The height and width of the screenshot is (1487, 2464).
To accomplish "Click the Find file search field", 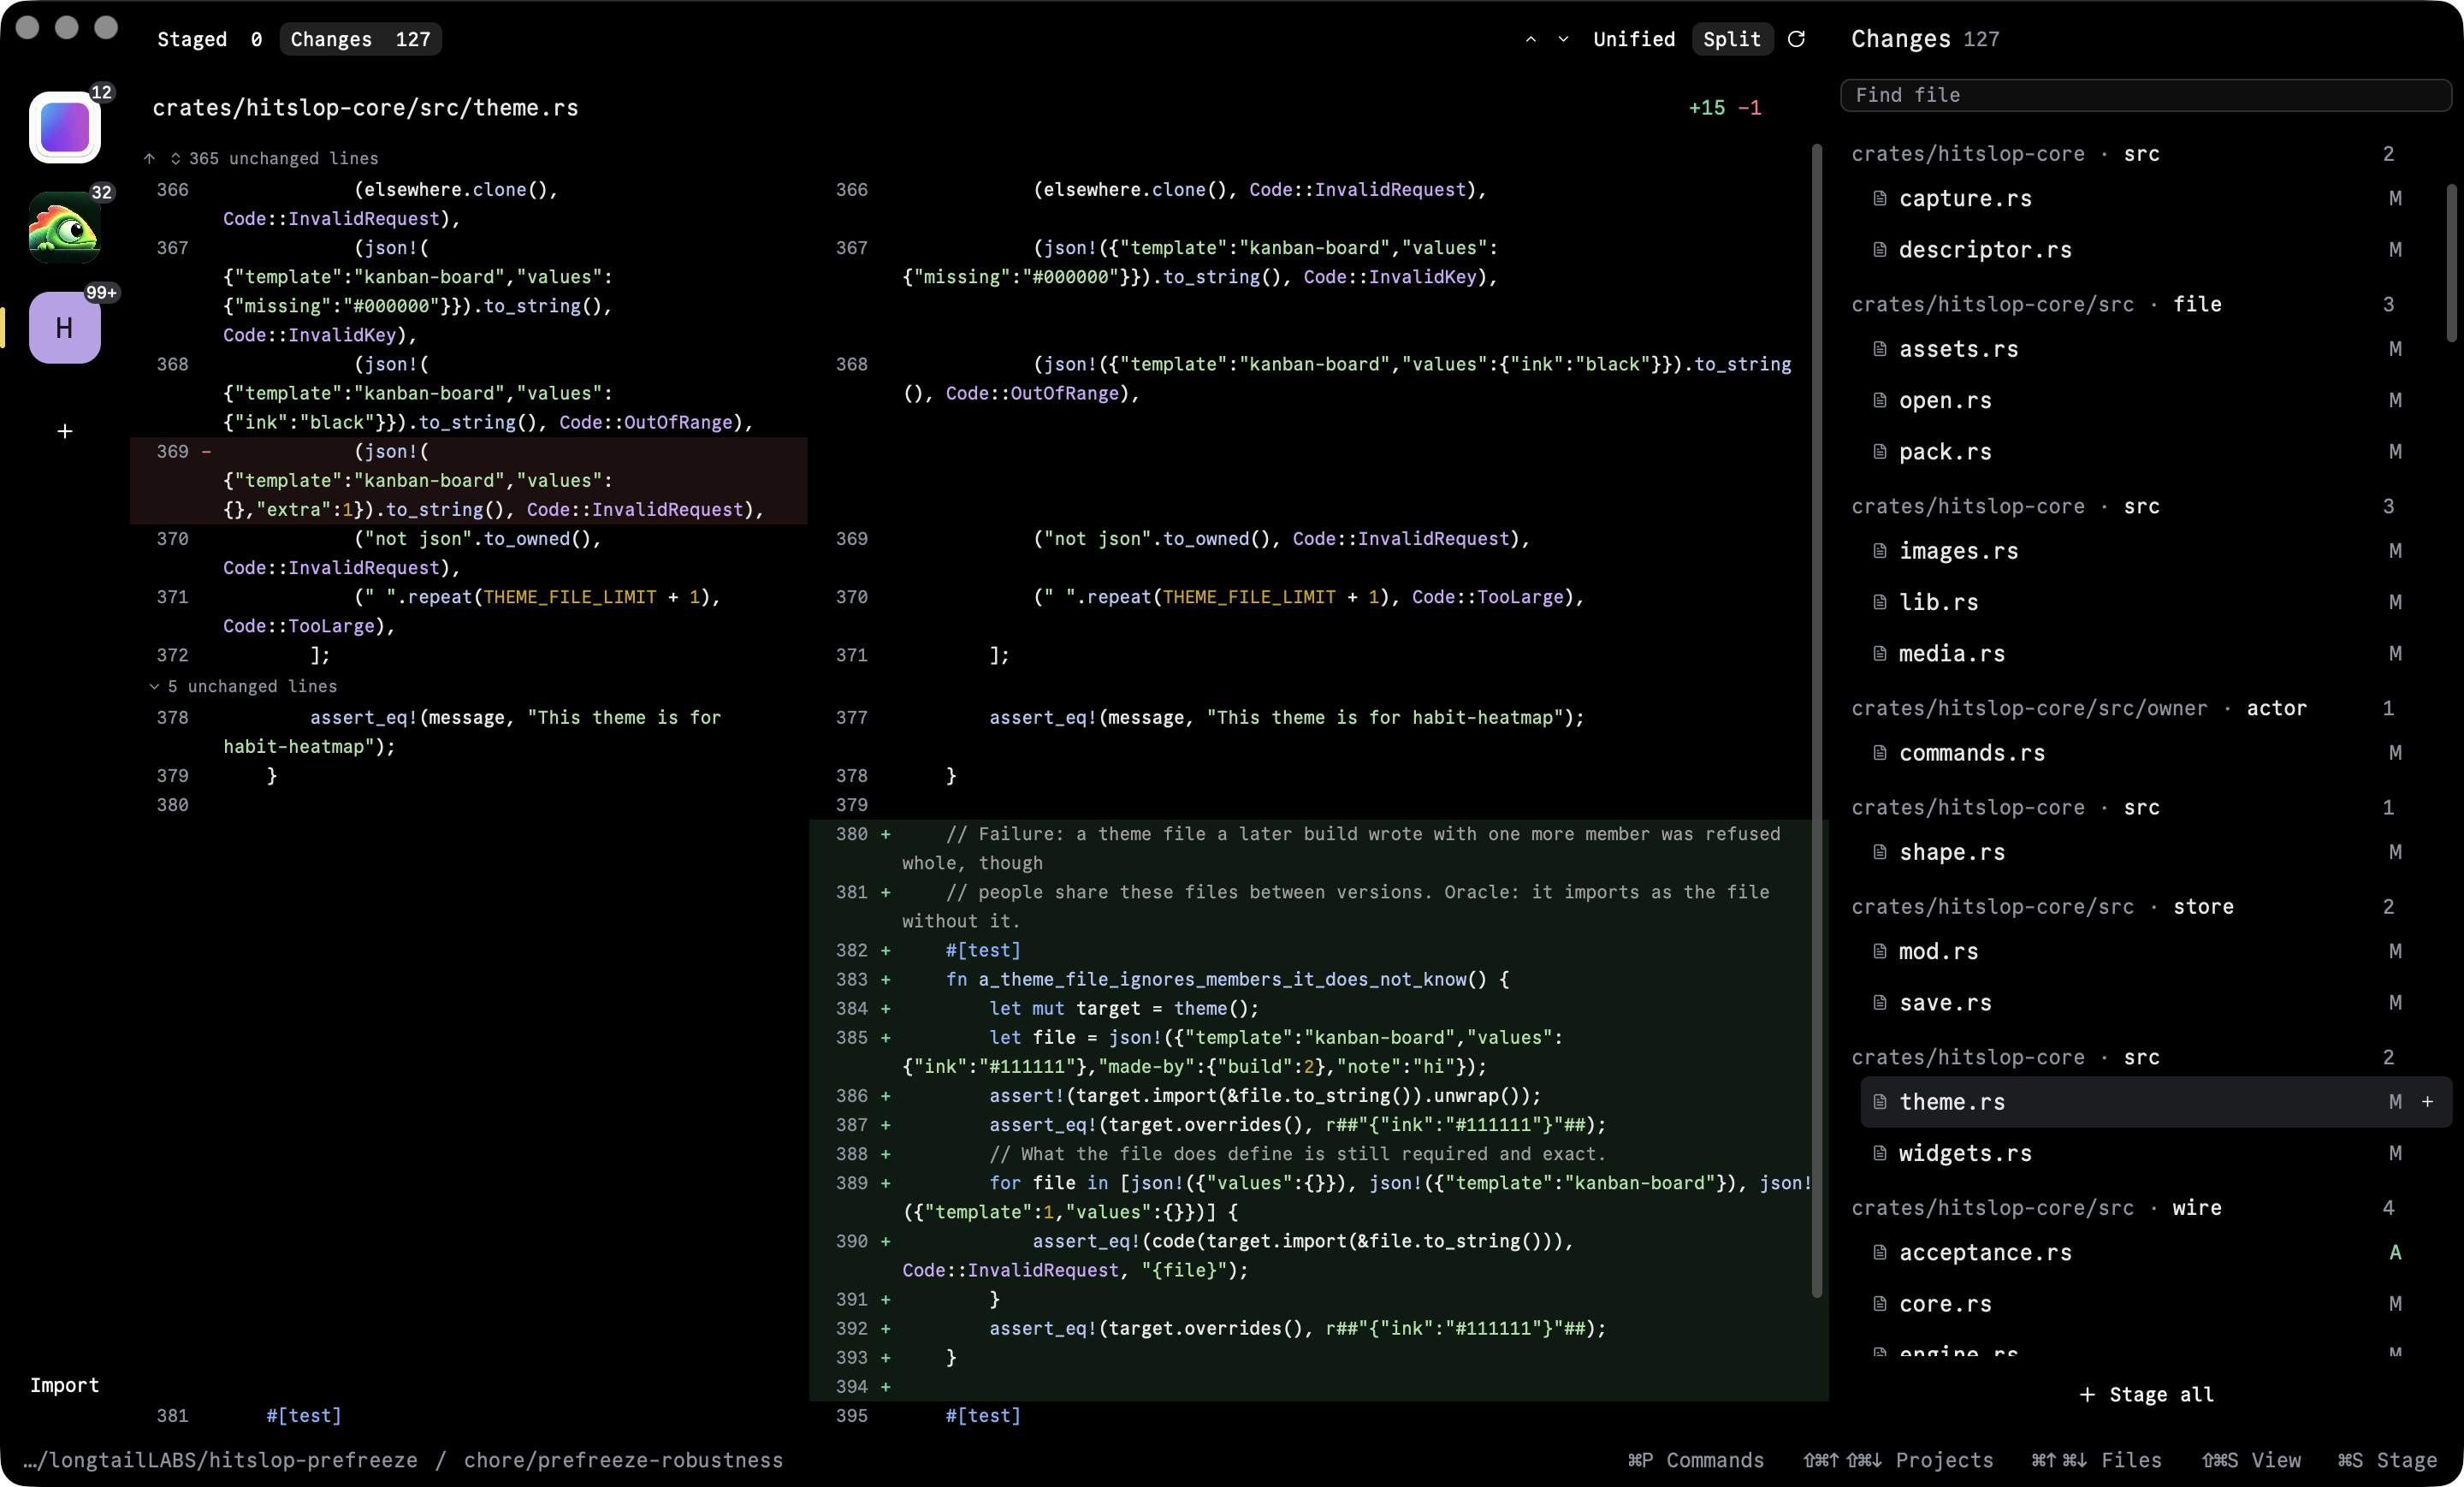I will [x=2145, y=95].
